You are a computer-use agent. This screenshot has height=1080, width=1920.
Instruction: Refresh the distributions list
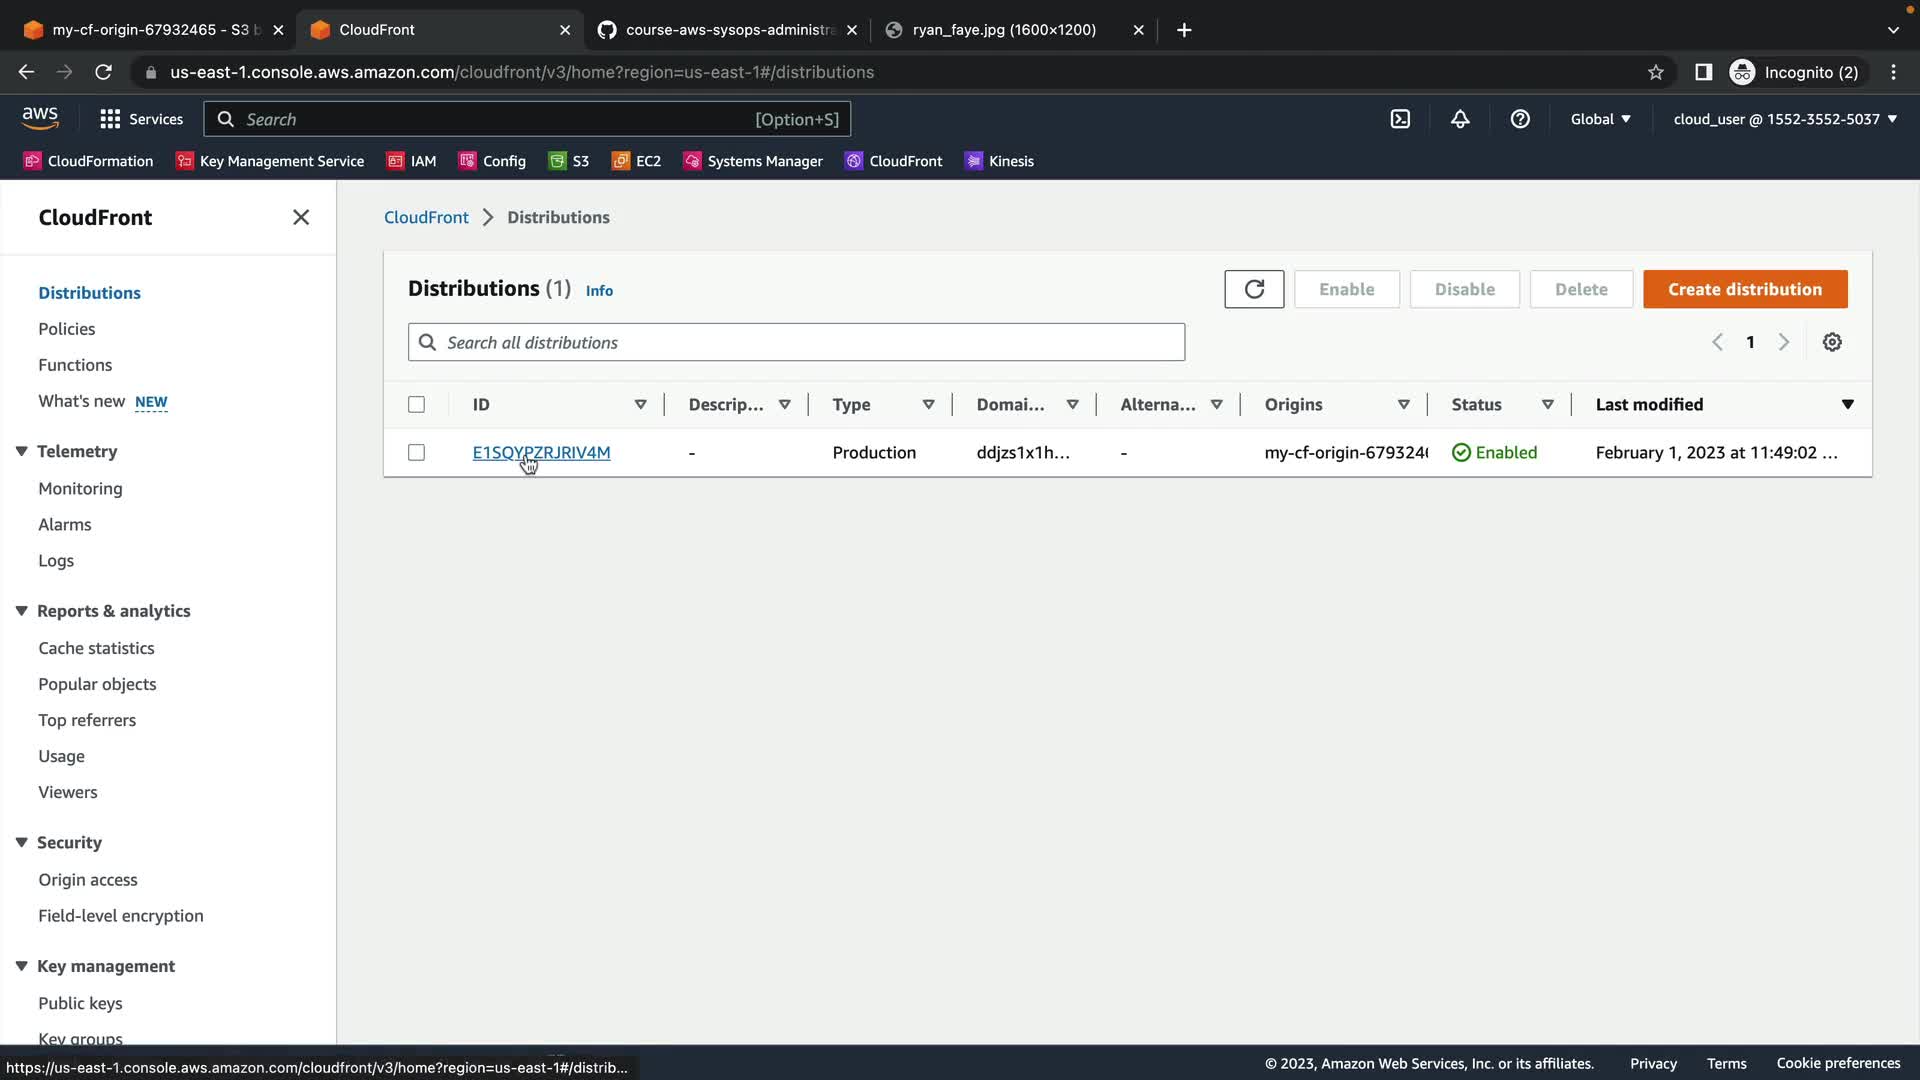pos(1254,289)
